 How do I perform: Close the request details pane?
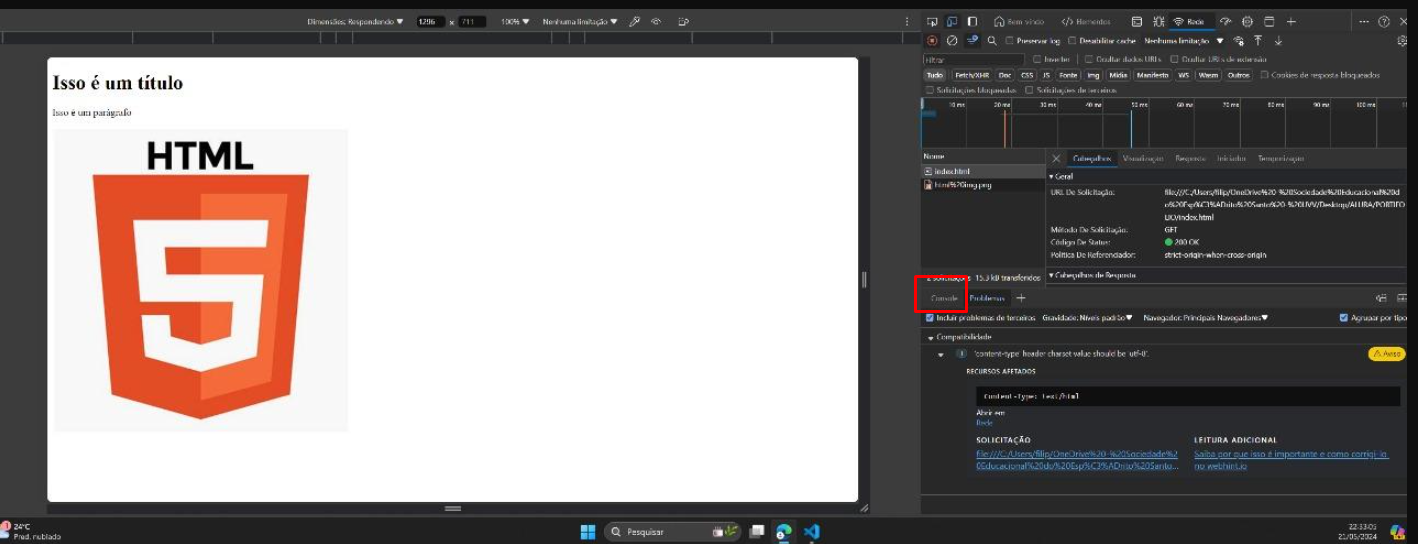(x=1056, y=158)
